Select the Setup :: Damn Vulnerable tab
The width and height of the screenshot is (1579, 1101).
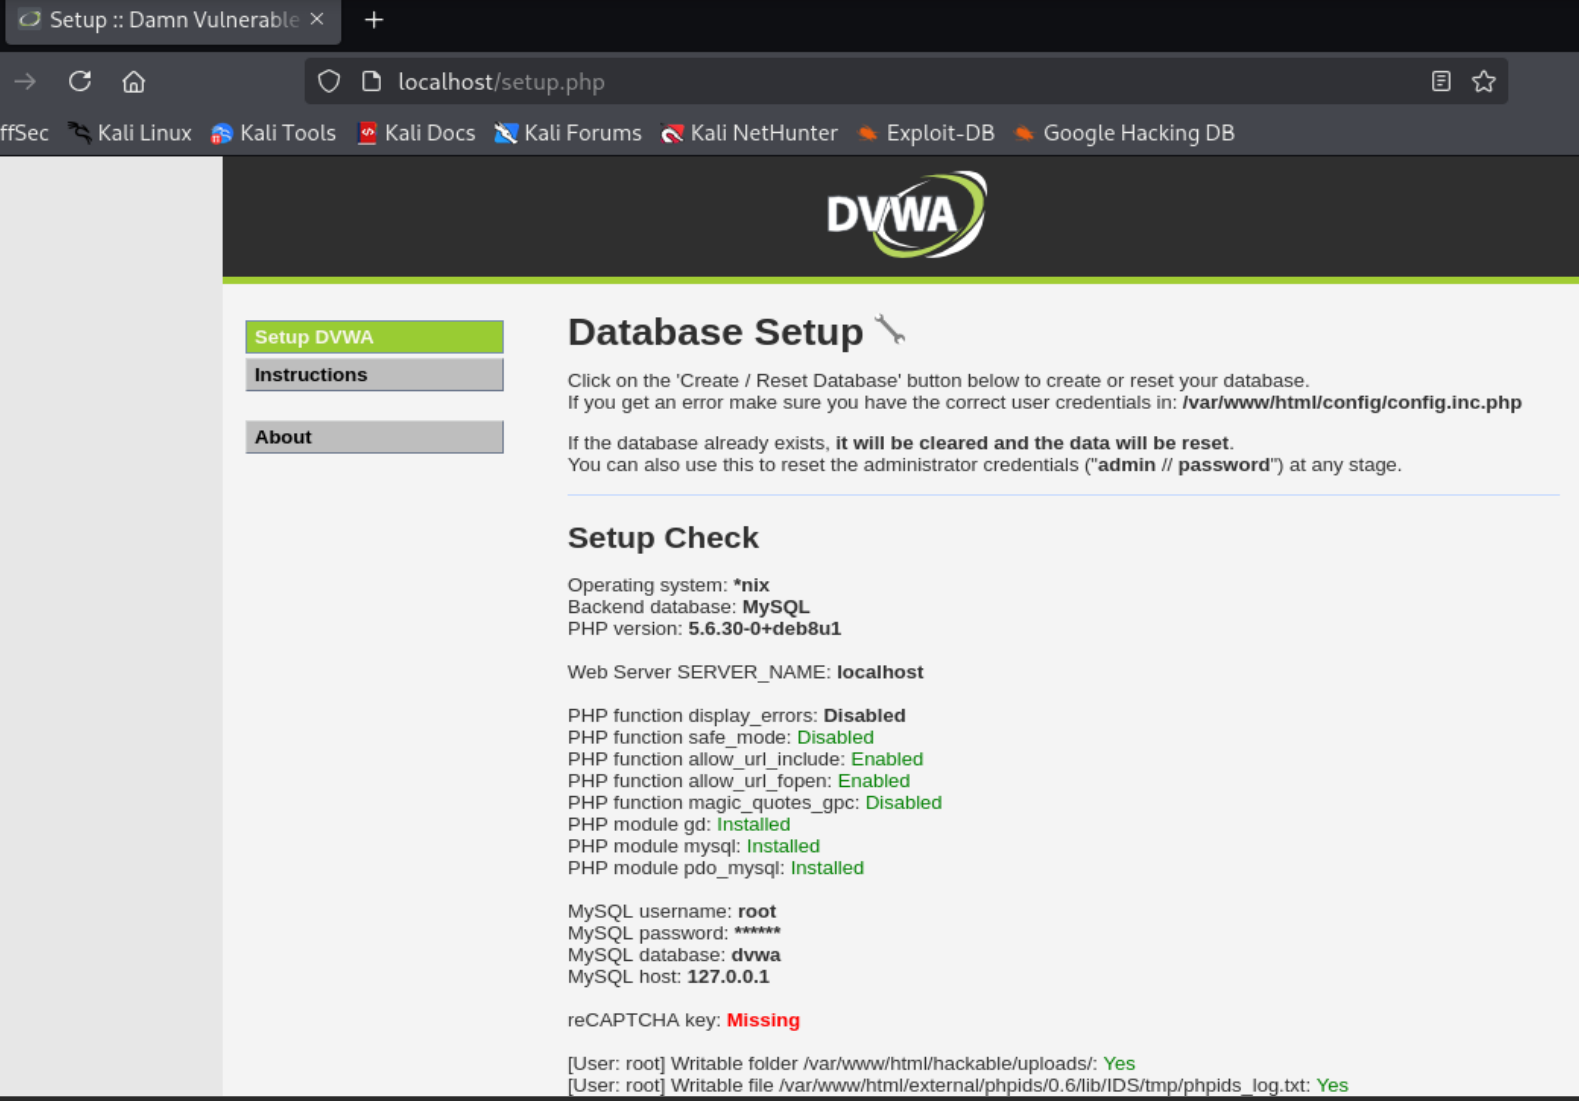click(173, 20)
